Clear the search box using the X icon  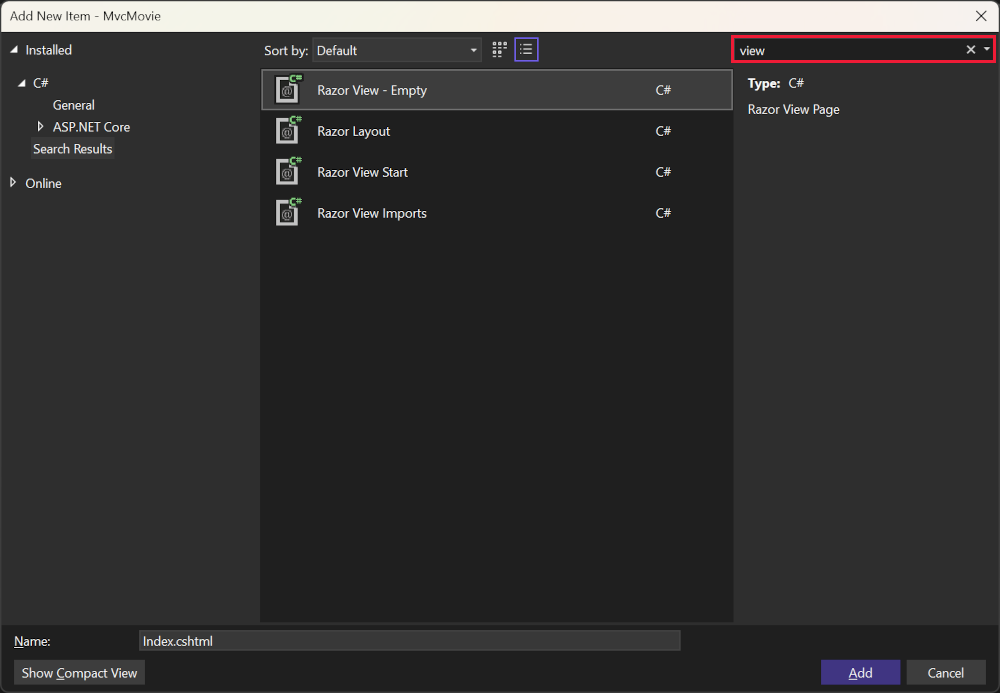(x=970, y=48)
